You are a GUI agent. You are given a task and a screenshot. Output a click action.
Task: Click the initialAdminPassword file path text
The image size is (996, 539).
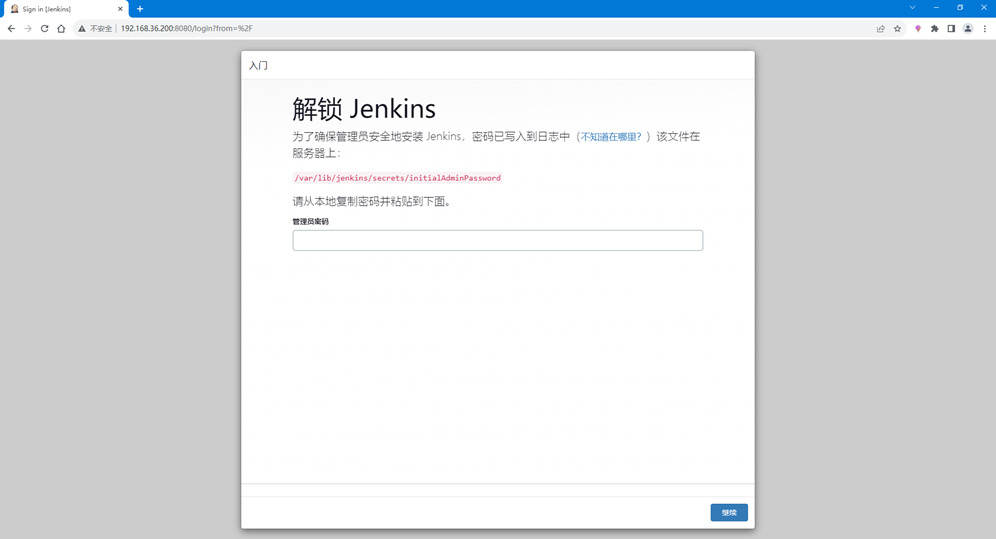coord(398,178)
